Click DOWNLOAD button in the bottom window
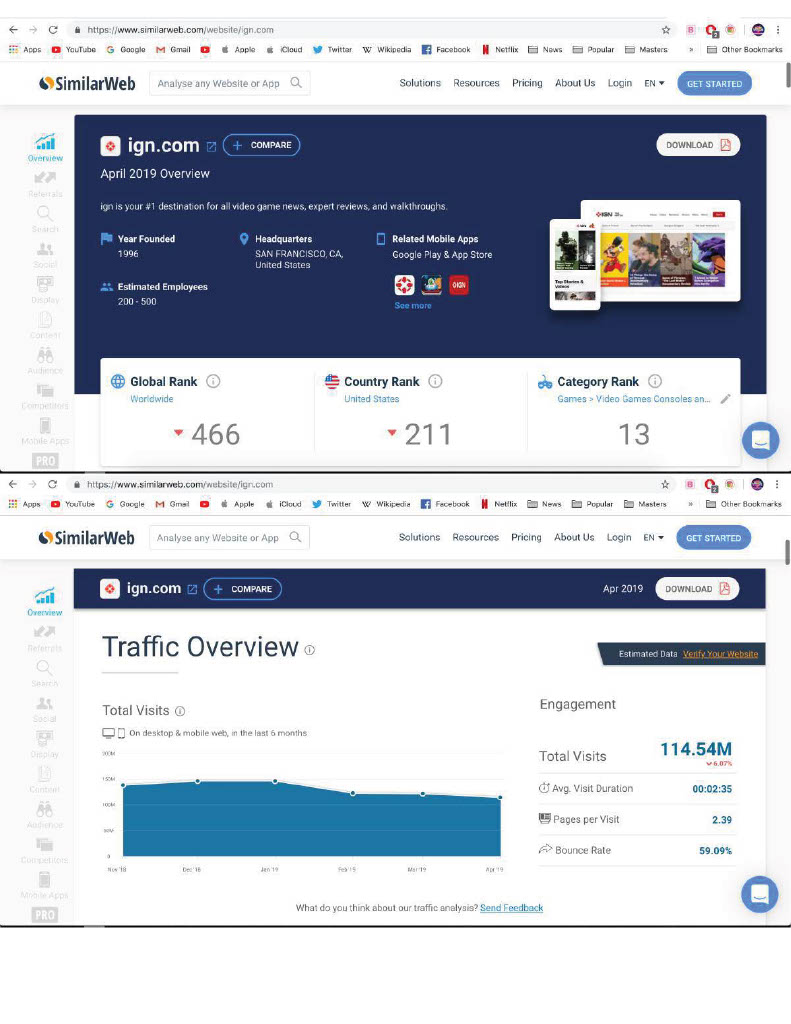The height and width of the screenshot is (1024, 791). [697, 588]
